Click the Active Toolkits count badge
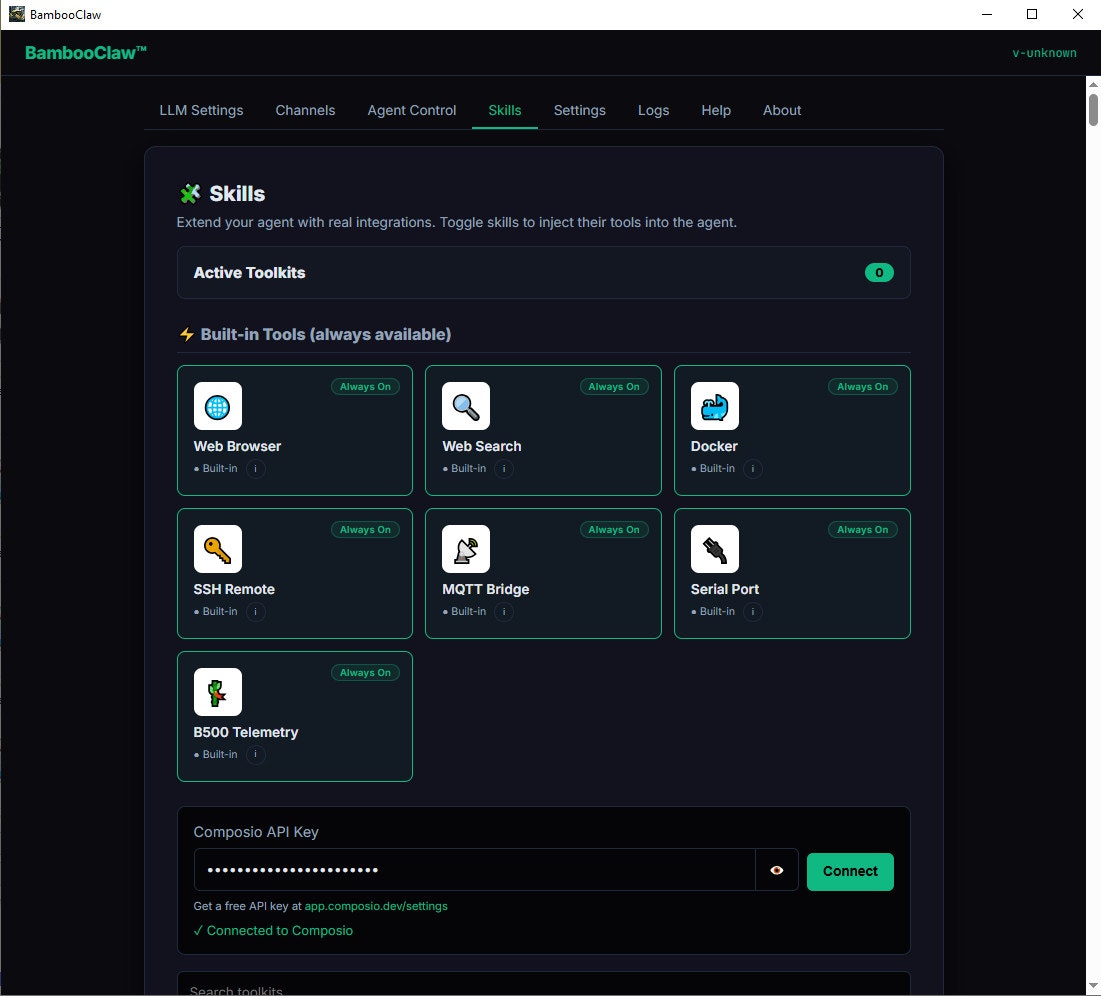The image size is (1101, 996). tap(879, 273)
